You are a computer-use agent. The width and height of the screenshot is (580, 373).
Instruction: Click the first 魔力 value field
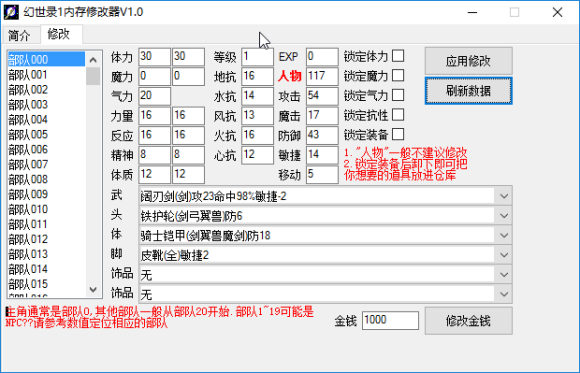click(155, 76)
